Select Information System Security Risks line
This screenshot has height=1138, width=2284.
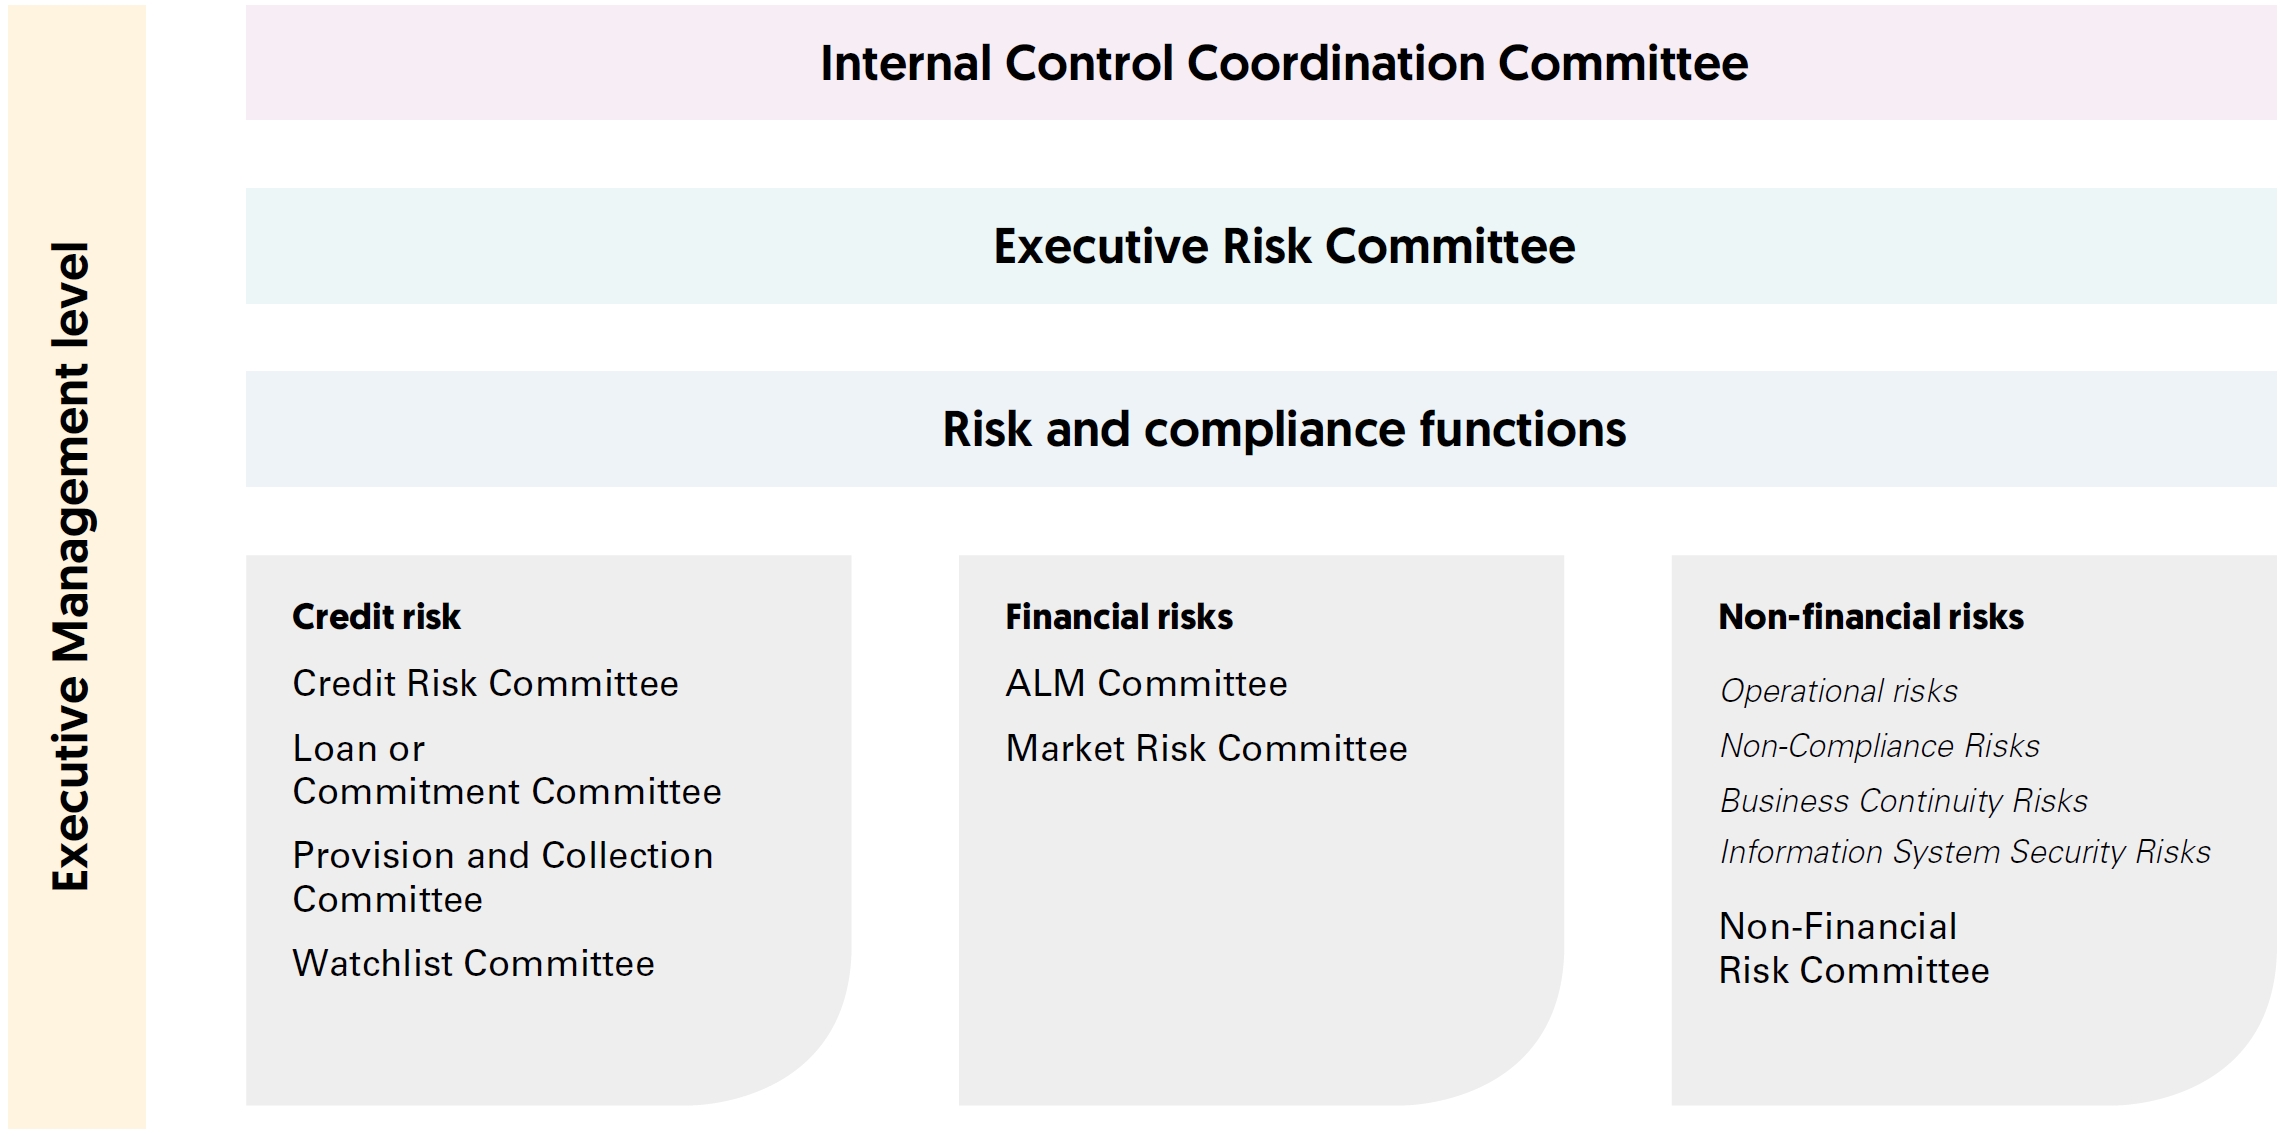coord(1964,852)
